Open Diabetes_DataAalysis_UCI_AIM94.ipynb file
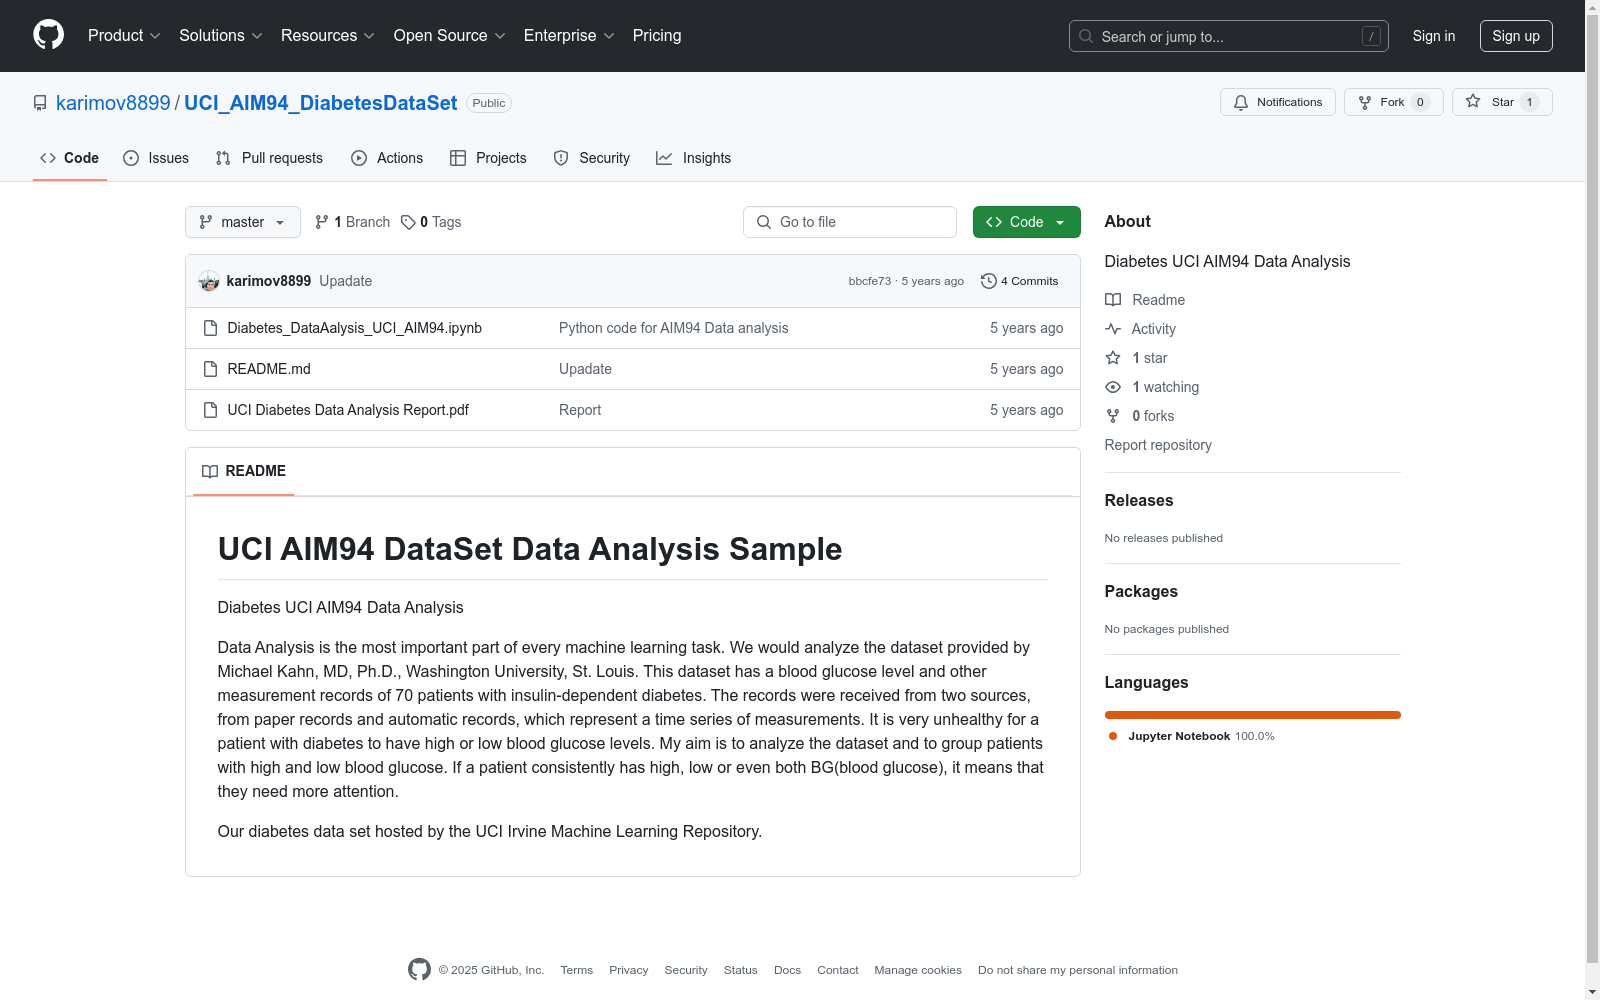Screen dimensions: 1600x1000 tap(355, 328)
